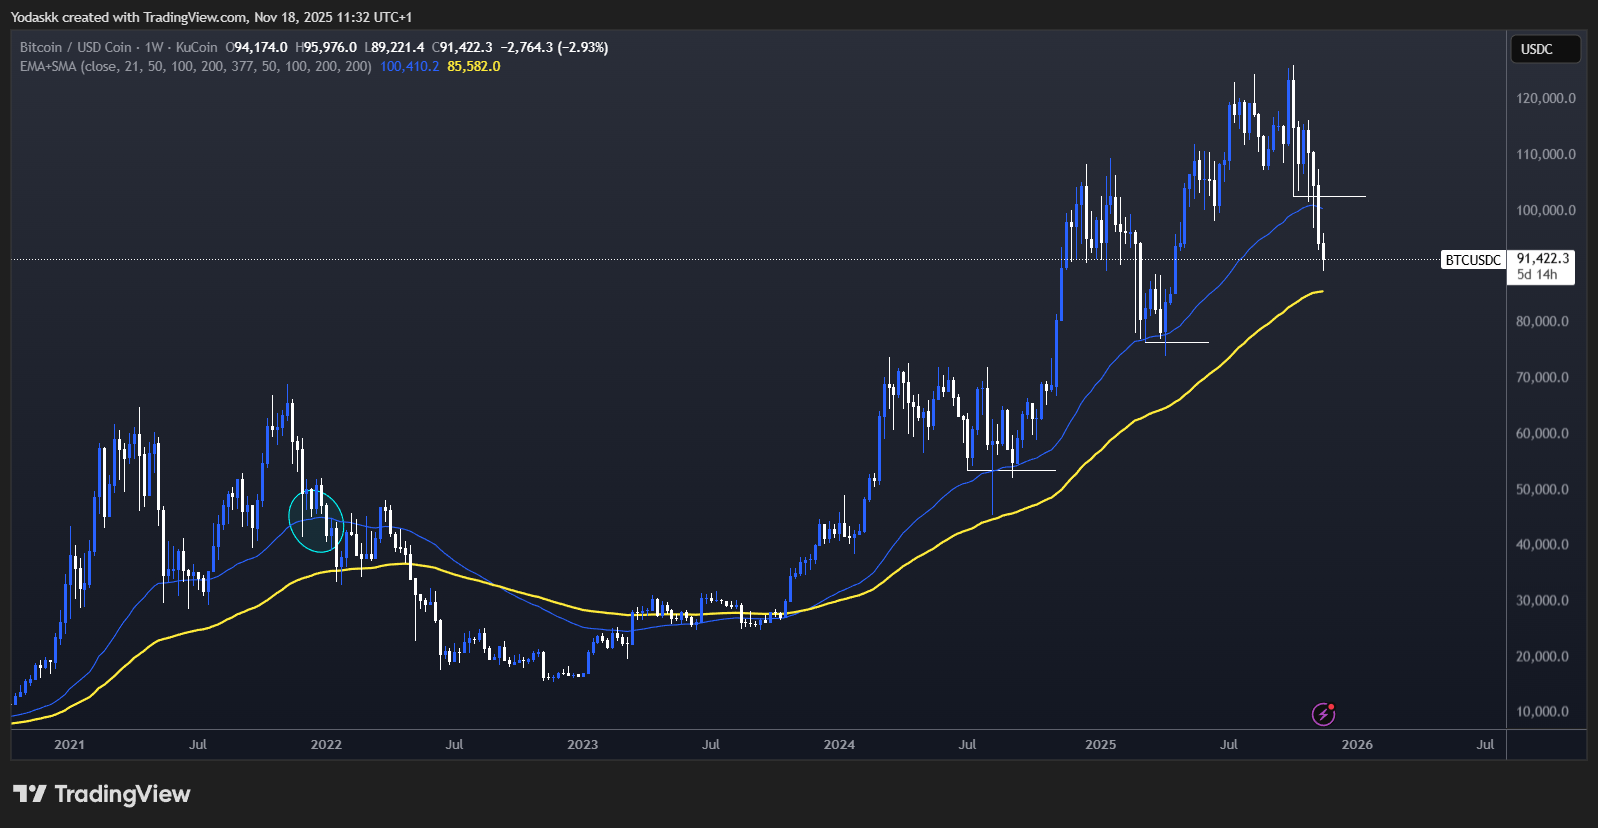This screenshot has height=828, width=1598.
Task: Click the BTCUSDC symbol price label
Action: [x=1473, y=260]
